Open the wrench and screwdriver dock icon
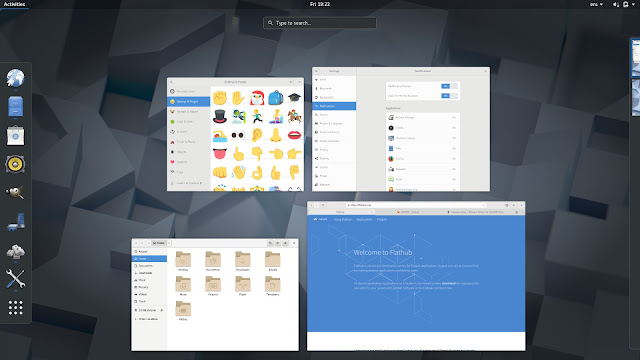This screenshot has height=360, width=640. click(16, 279)
